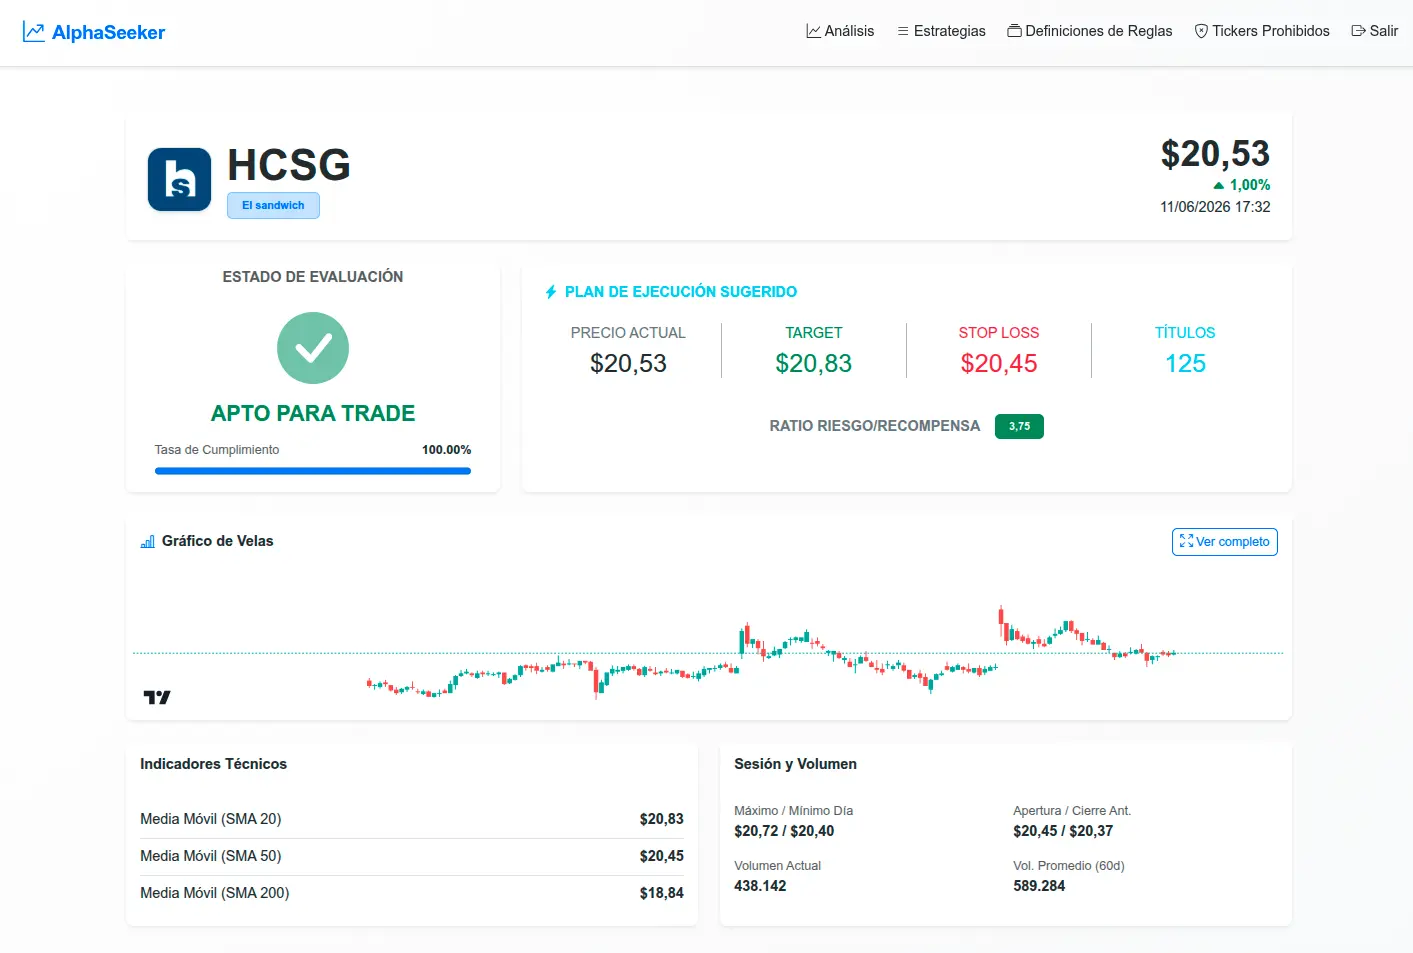Image resolution: width=1413 pixels, height=953 pixels.
Task: Click the Gráfico de Velas bar-chart icon
Action: point(148,541)
